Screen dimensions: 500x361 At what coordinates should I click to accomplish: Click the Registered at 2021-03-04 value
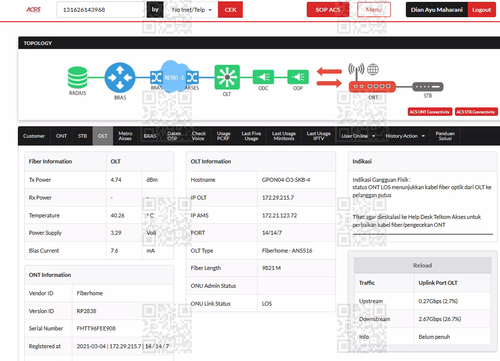[123, 346]
